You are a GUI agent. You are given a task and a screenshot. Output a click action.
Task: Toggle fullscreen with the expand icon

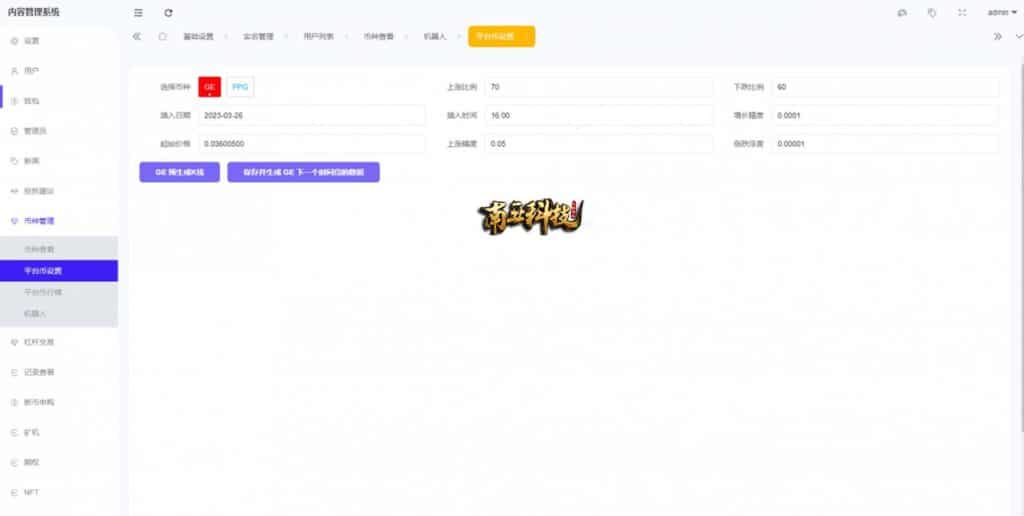pyautogui.click(x=962, y=12)
